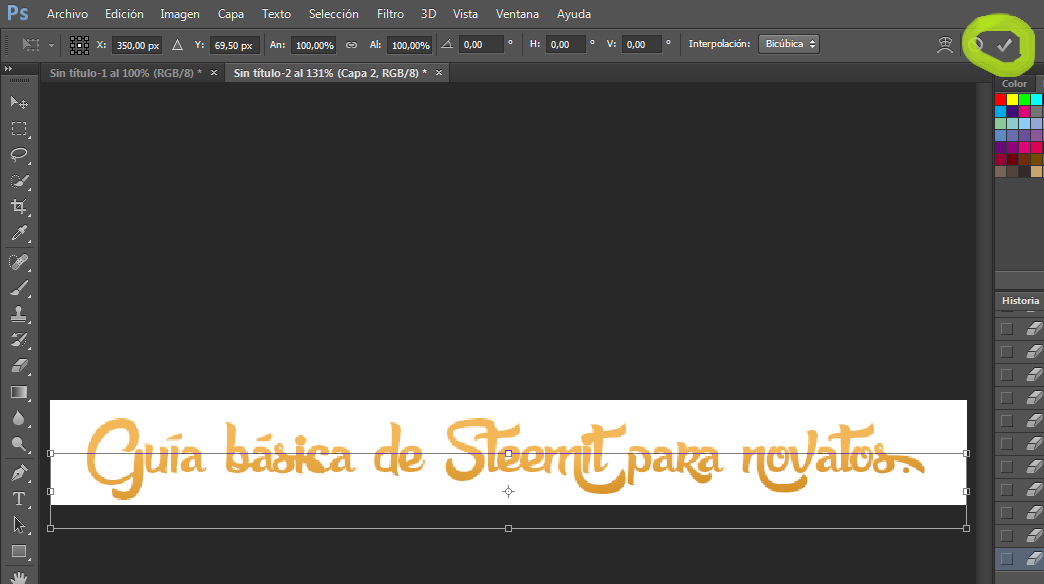
Task: Open the Imagen menu
Action: click(x=180, y=13)
